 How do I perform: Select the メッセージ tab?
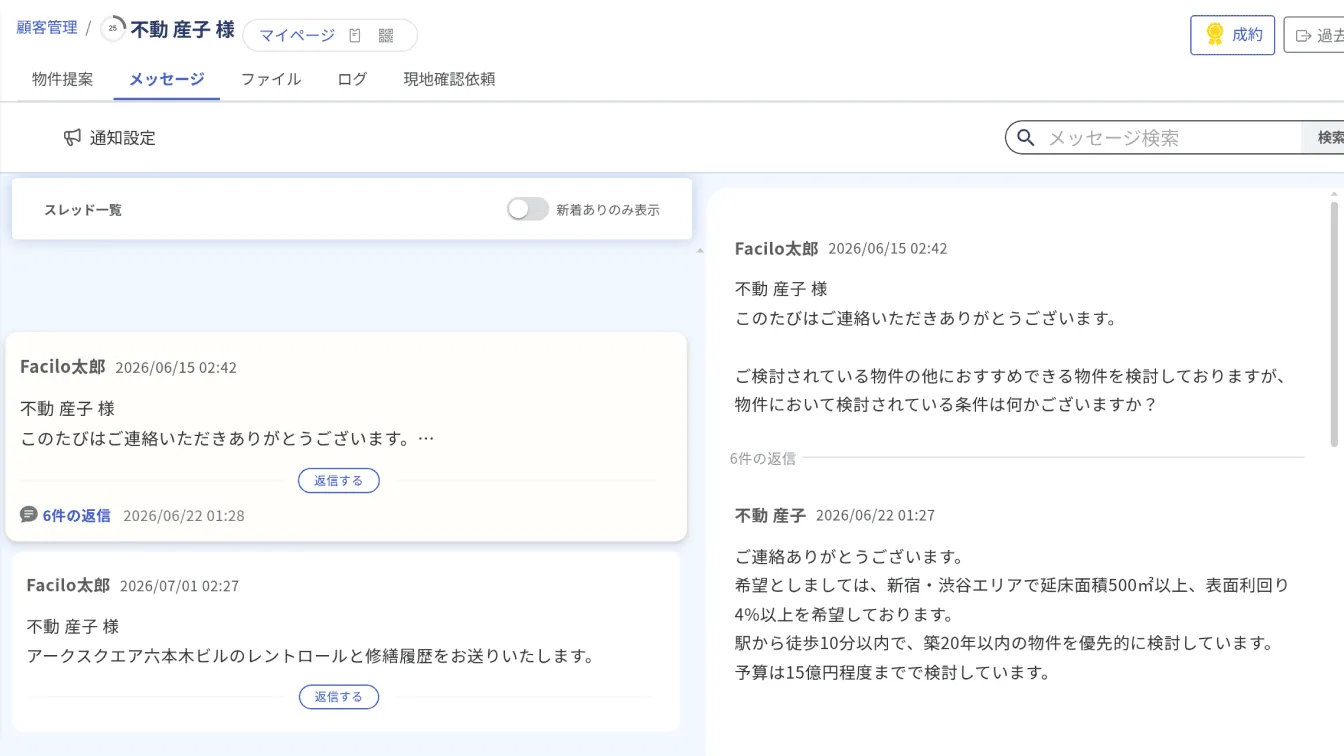tap(166, 79)
